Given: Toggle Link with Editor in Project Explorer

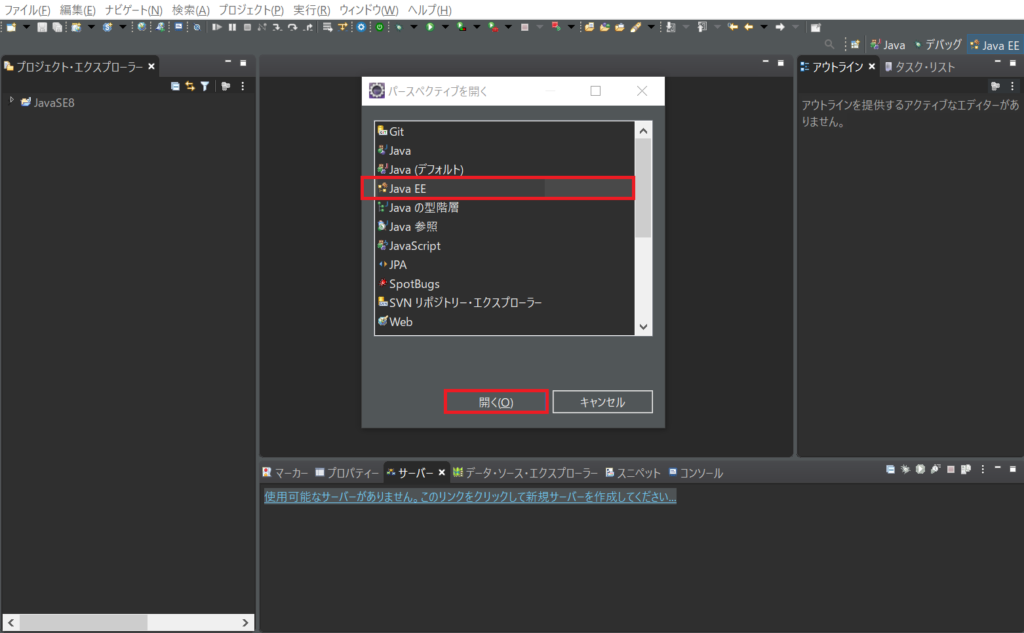Looking at the screenshot, I should click(x=189, y=87).
